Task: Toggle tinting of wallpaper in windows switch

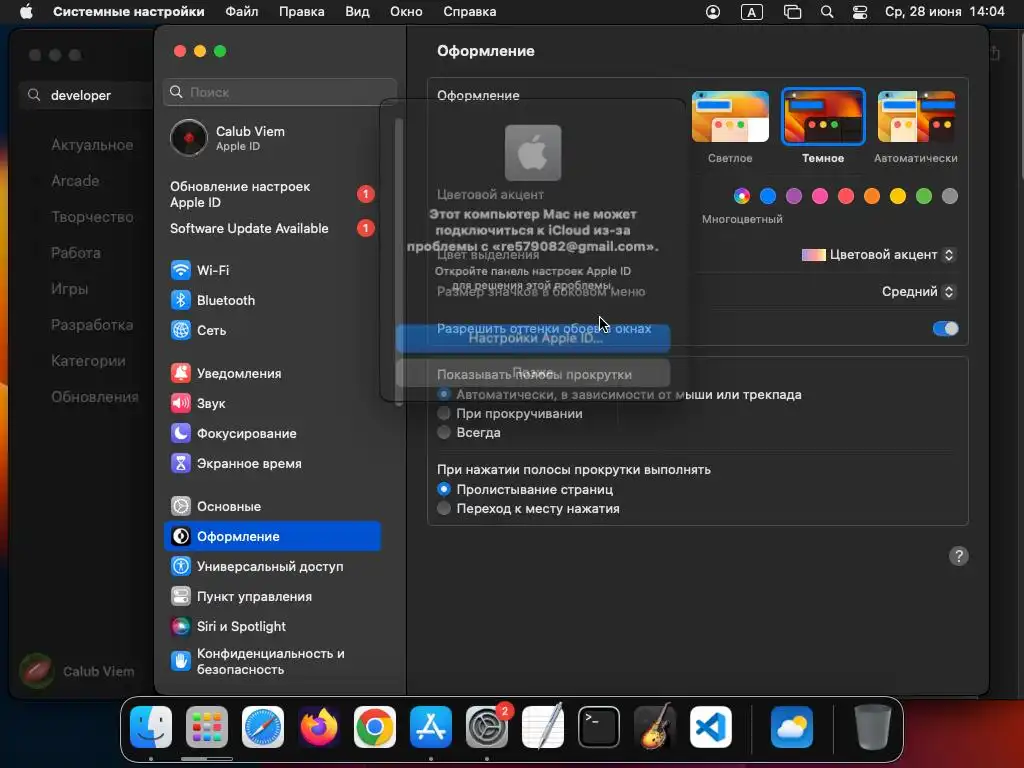Action: (x=946, y=328)
